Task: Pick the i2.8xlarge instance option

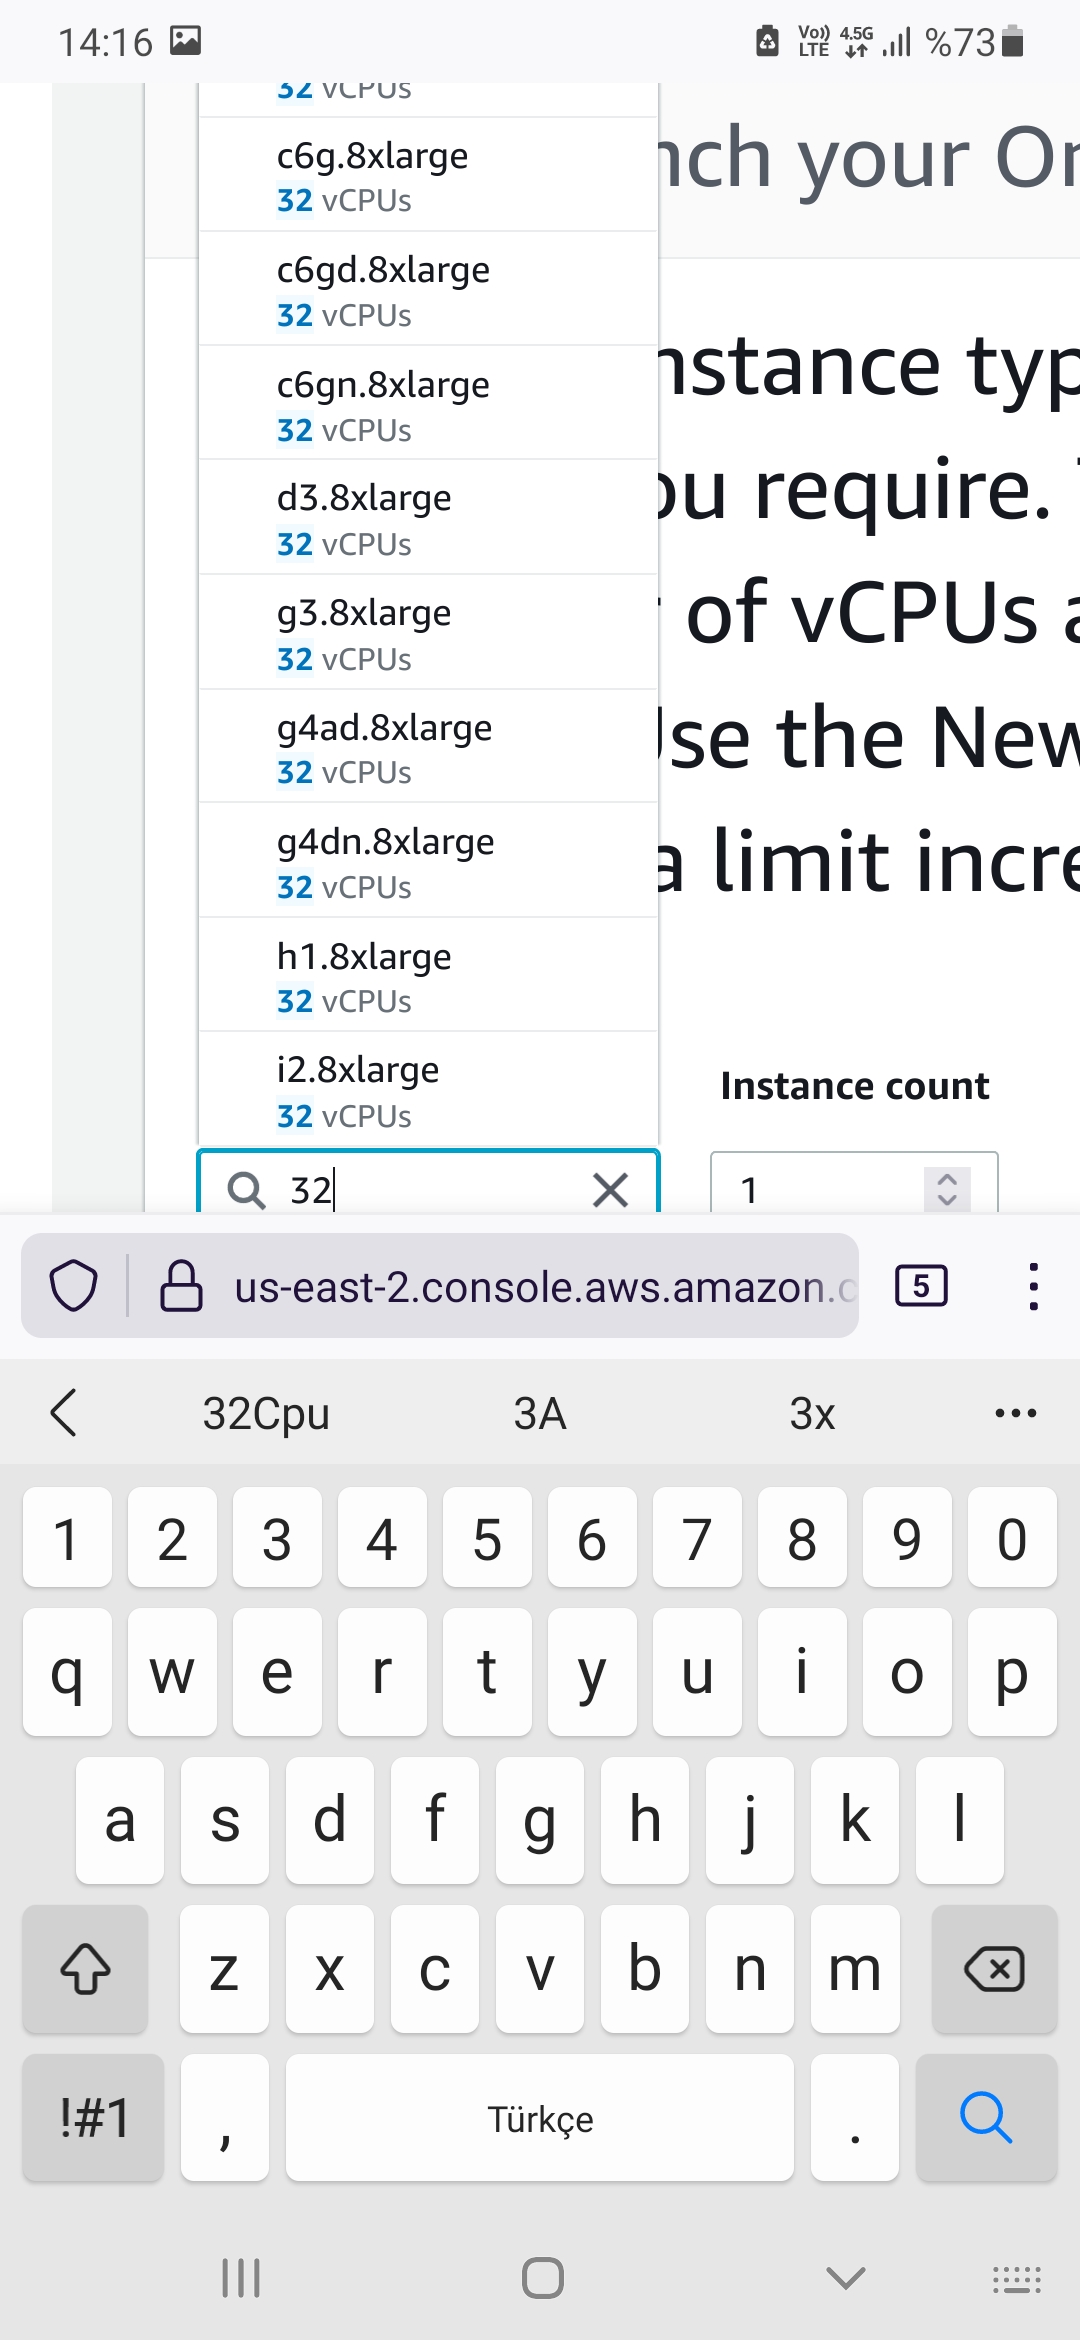Action: coord(428,1089)
